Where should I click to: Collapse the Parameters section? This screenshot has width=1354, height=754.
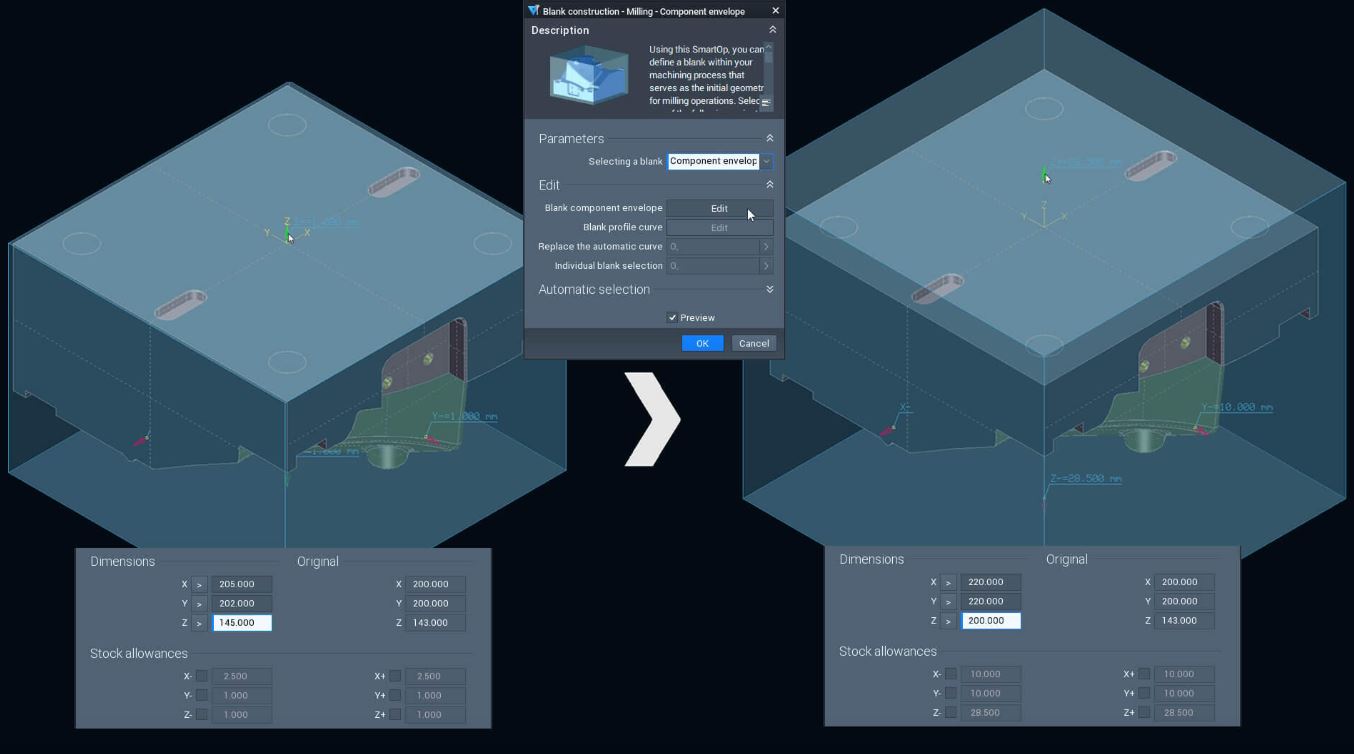pyautogui.click(x=769, y=139)
